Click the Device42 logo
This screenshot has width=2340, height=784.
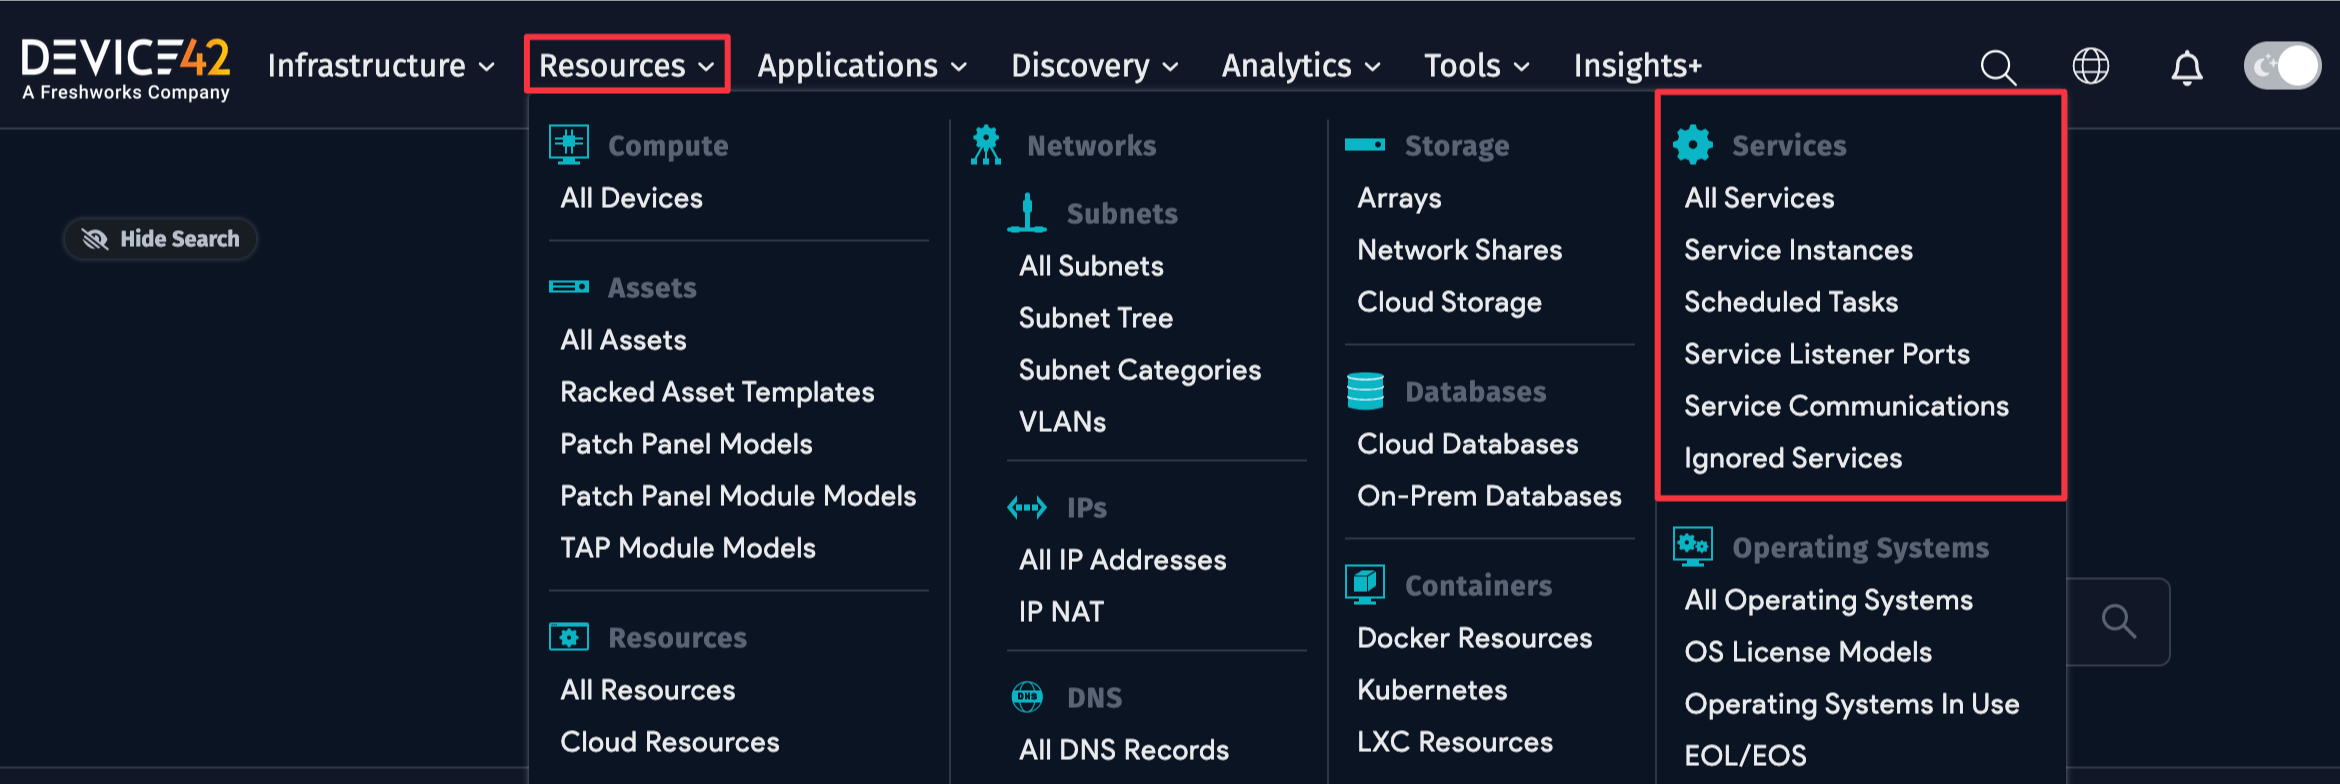(x=126, y=67)
